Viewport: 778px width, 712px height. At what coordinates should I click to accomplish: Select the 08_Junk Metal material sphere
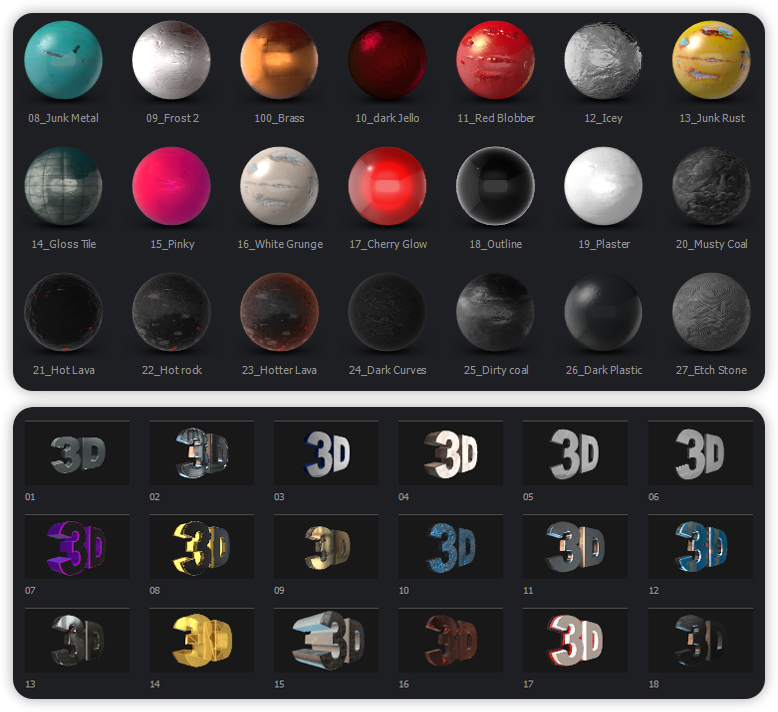64,60
